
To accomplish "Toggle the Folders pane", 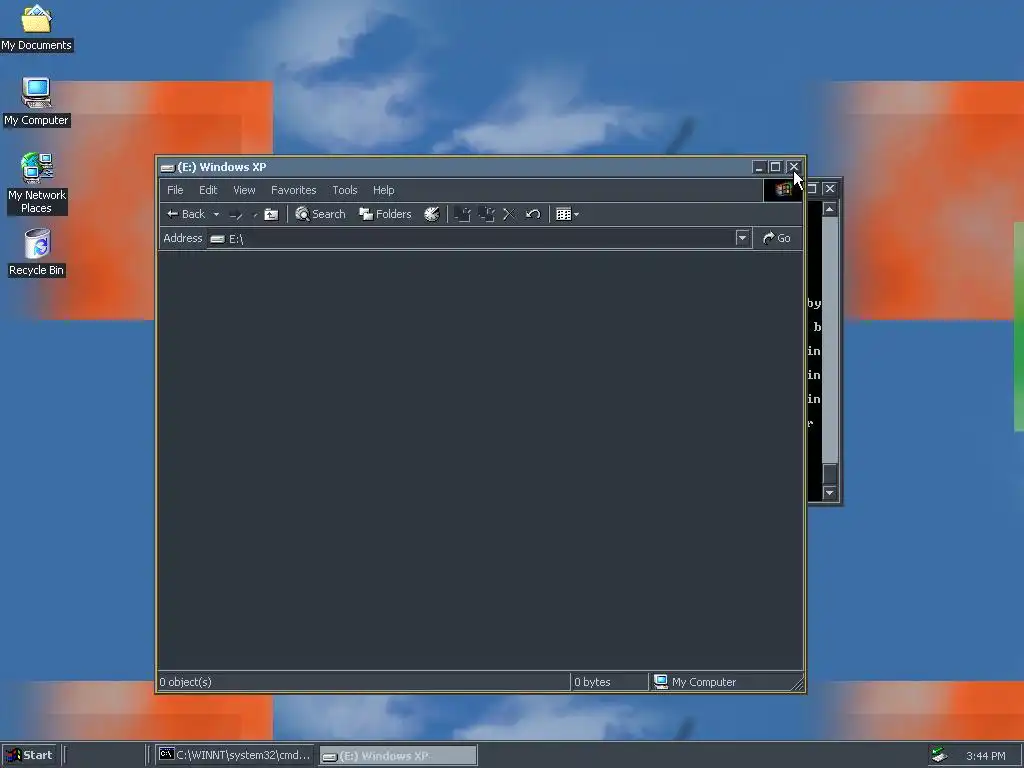I will point(385,214).
